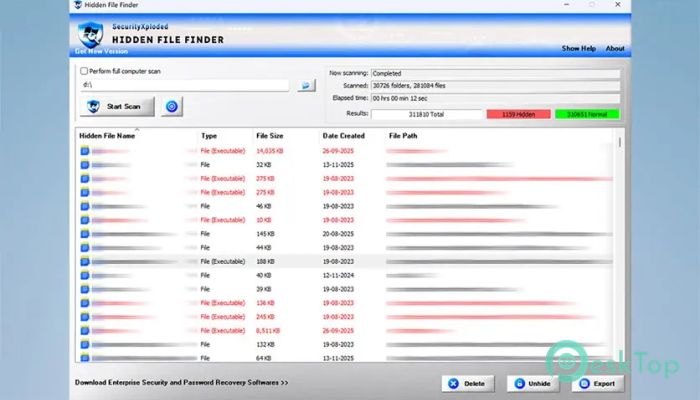Open Download Enterprise Security and Password Recovery Softwares link
700x400 pixels.
pyautogui.click(x=181, y=383)
